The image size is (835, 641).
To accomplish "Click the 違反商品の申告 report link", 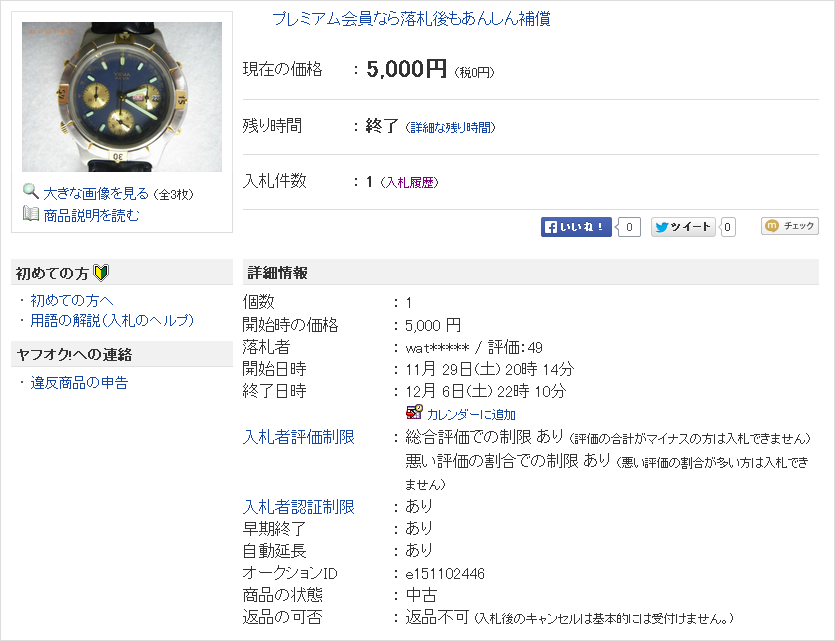I will click(79, 383).
